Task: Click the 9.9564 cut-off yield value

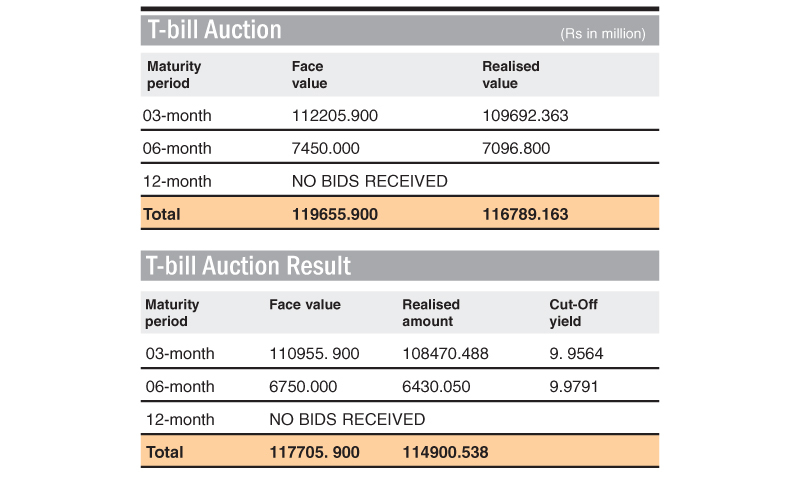Action: pos(577,353)
